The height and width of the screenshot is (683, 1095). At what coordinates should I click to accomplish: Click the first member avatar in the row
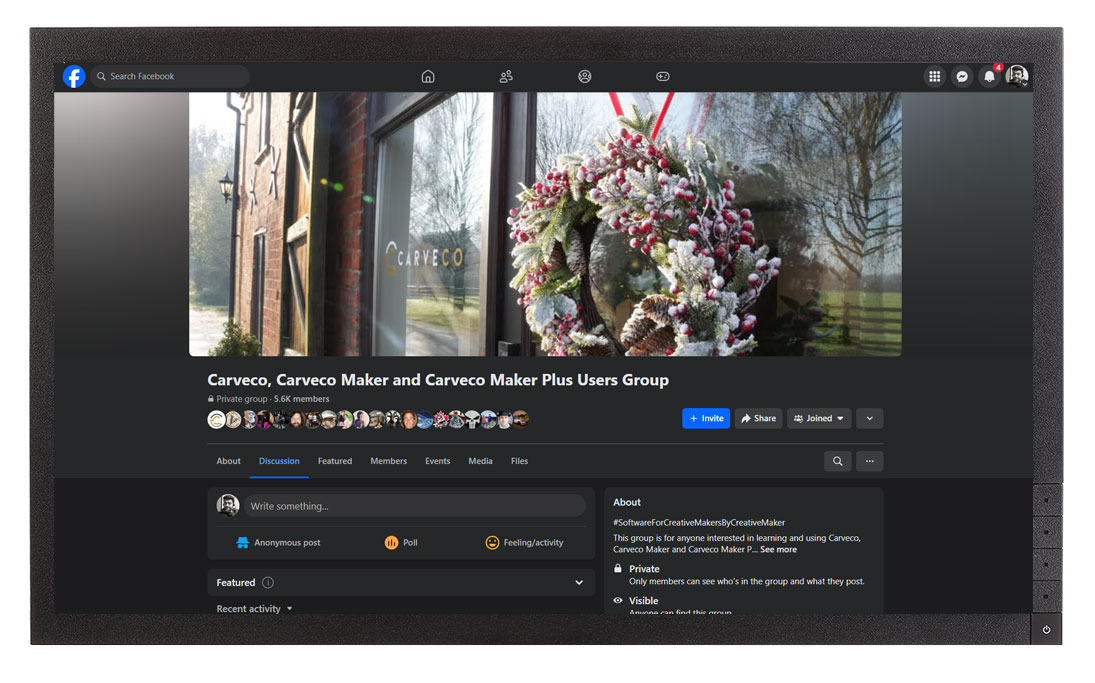pos(216,419)
